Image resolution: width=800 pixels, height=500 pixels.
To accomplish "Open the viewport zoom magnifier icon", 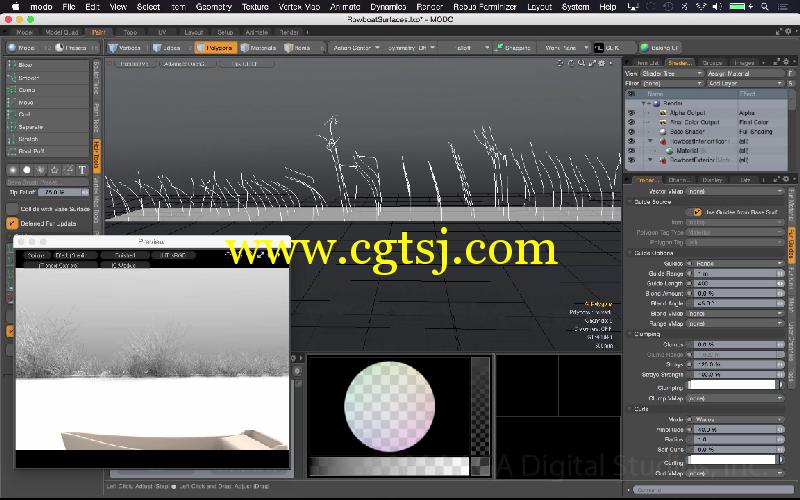I will click(x=581, y=63).
